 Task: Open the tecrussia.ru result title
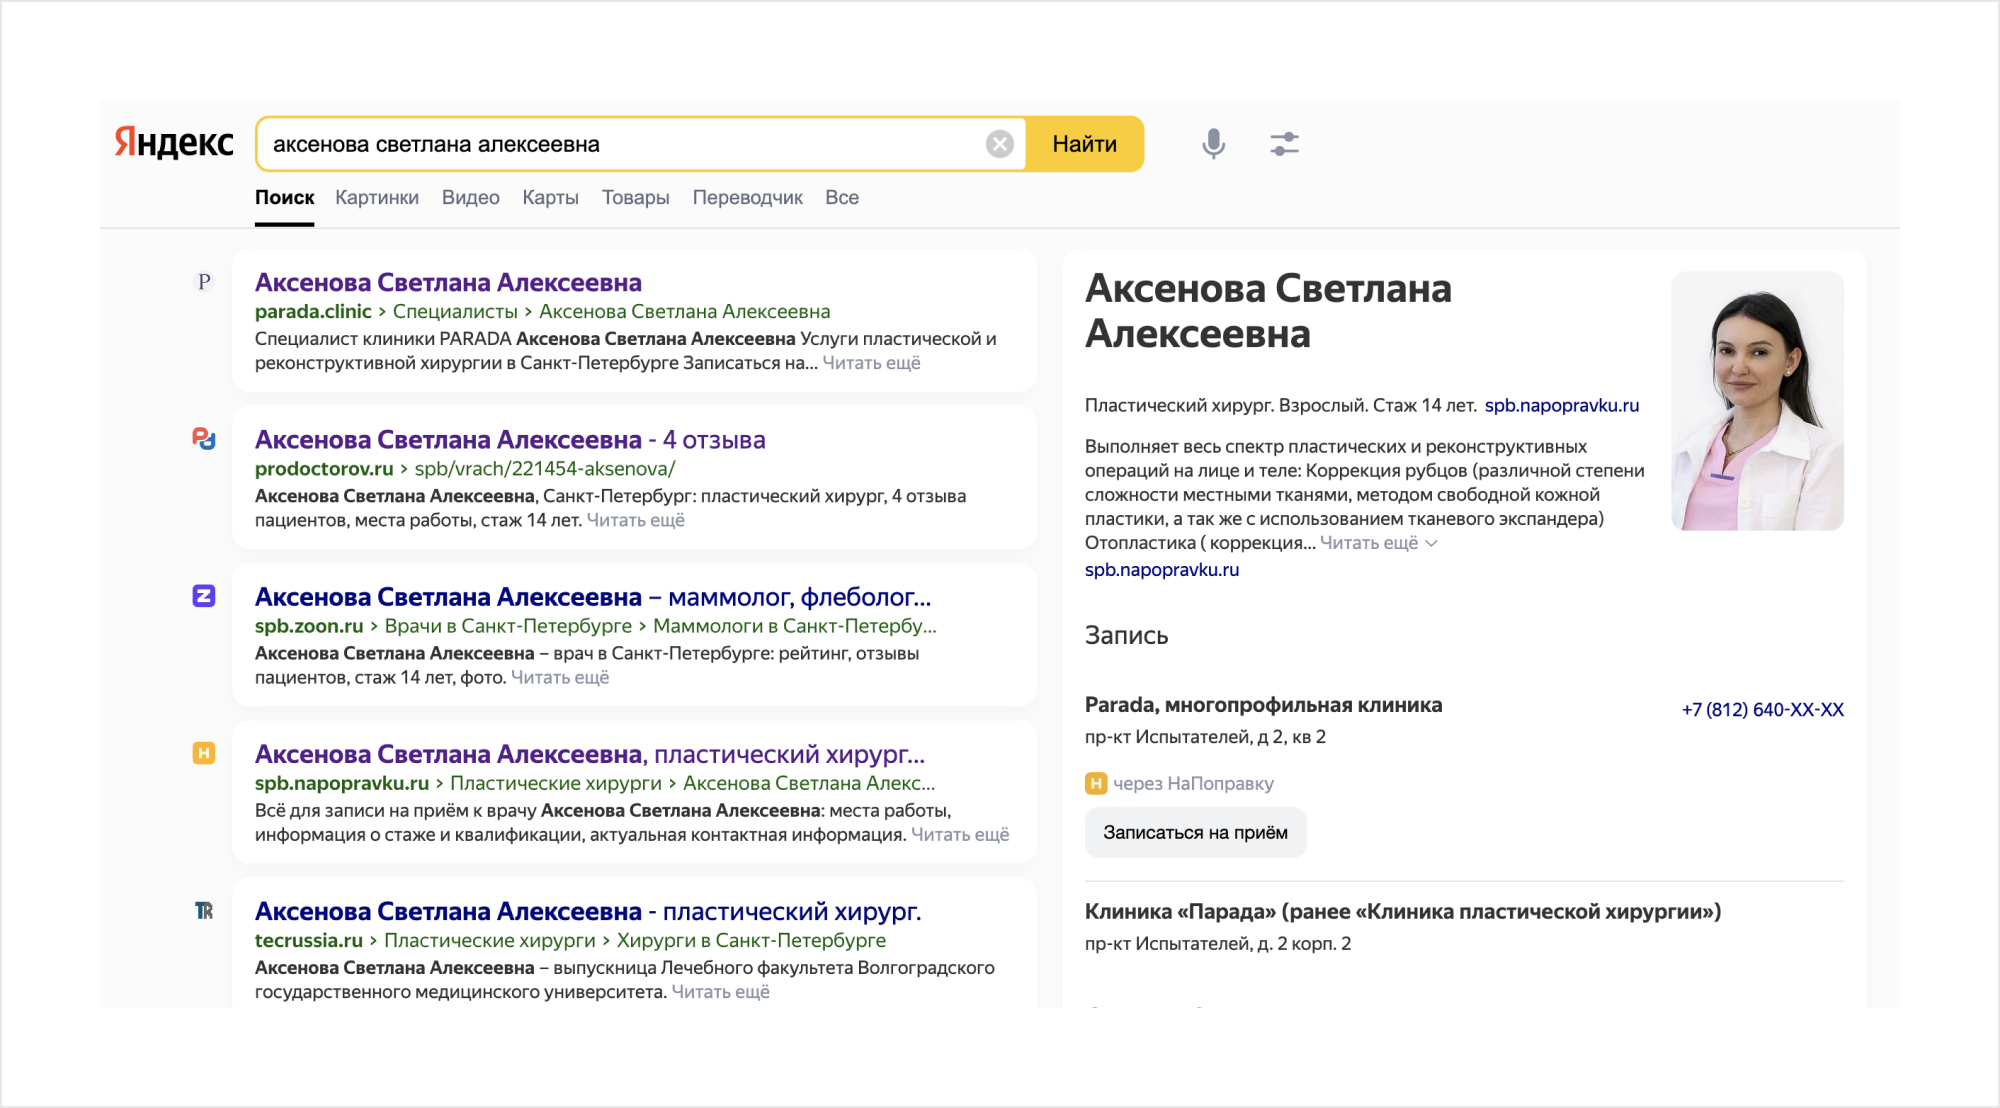click(x=588, y=910)
